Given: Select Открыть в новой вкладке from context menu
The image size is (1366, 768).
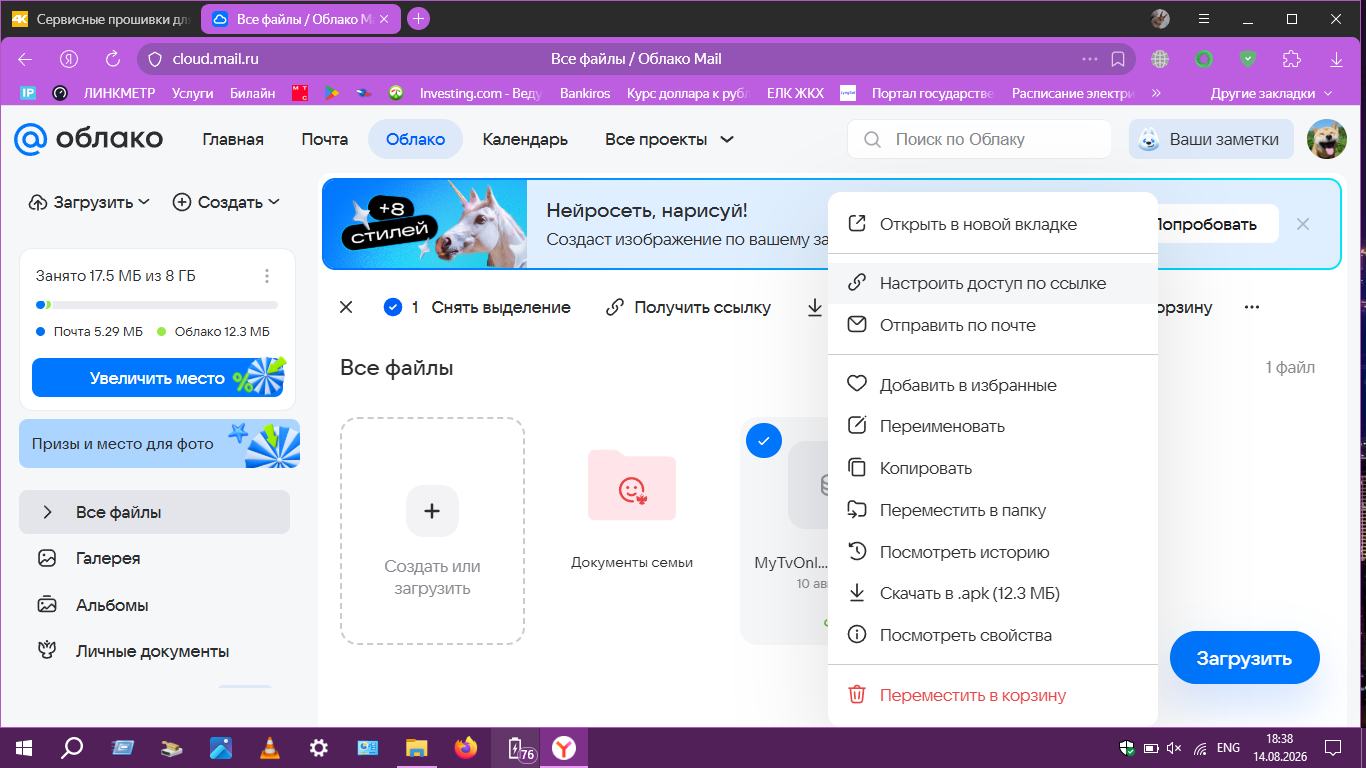Looking at the screenshot, I should click(993, 224).
